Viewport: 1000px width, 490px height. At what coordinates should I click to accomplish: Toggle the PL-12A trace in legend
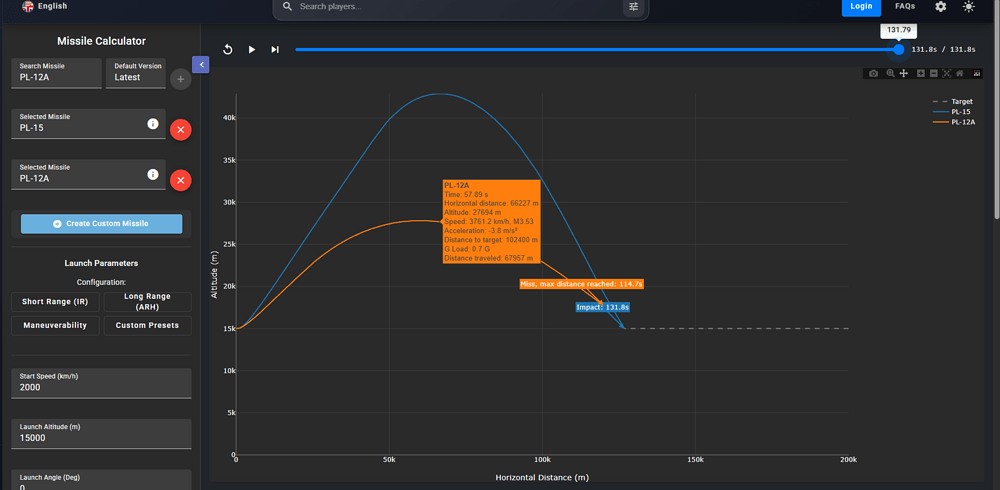point(953,122)
